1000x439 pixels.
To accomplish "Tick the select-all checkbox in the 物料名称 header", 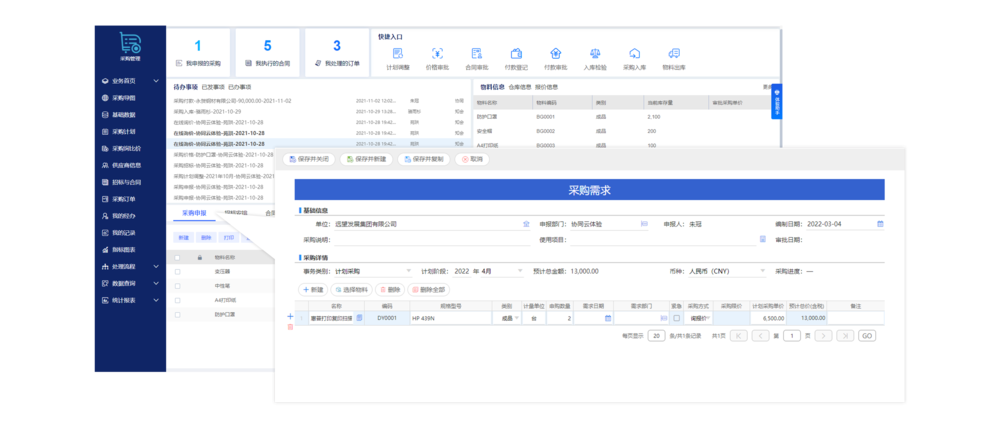I will coord(177,258).
